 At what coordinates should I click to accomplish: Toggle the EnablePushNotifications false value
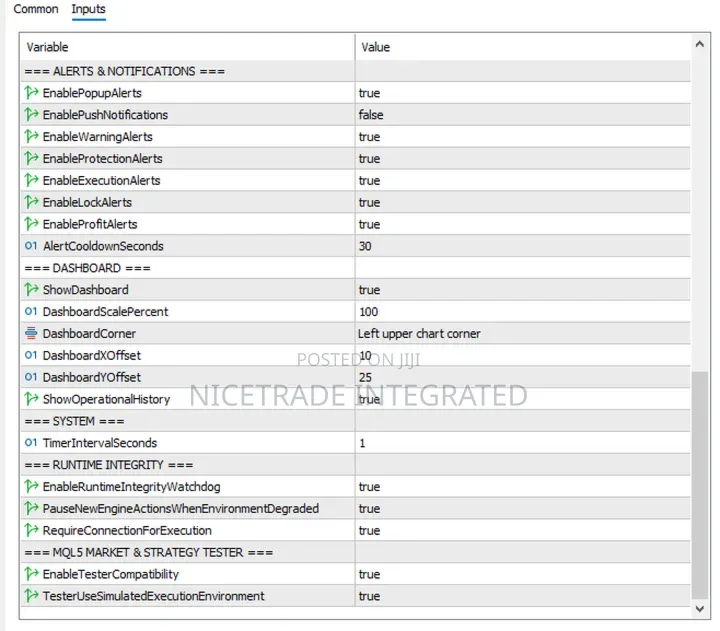[x=523, y=114]
